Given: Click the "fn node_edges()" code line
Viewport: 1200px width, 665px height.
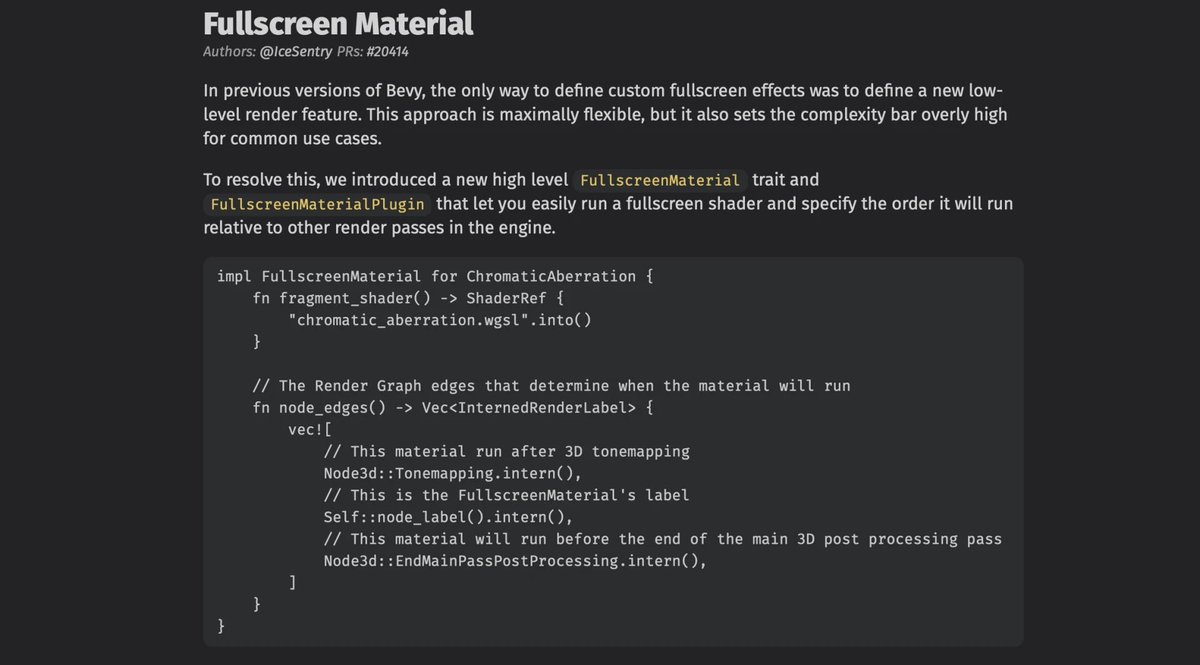Looking at the screenshot, I should pyautogui.click(x=453, y=408).
